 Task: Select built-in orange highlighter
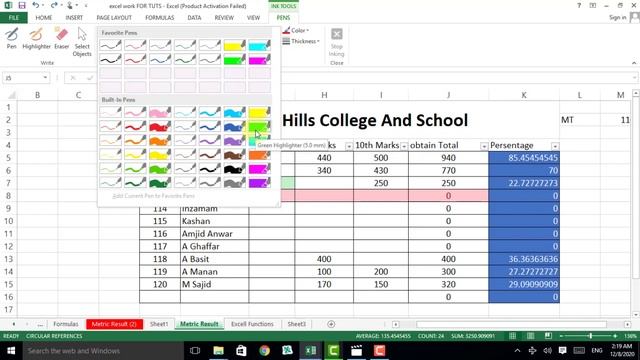[260, 155]
